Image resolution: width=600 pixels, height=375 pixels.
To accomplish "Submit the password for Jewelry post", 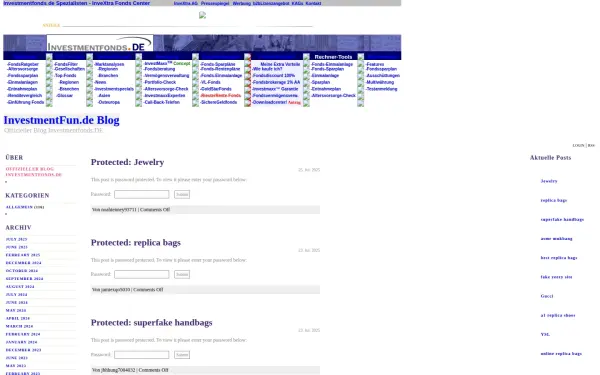I will [x=182, y=194].
